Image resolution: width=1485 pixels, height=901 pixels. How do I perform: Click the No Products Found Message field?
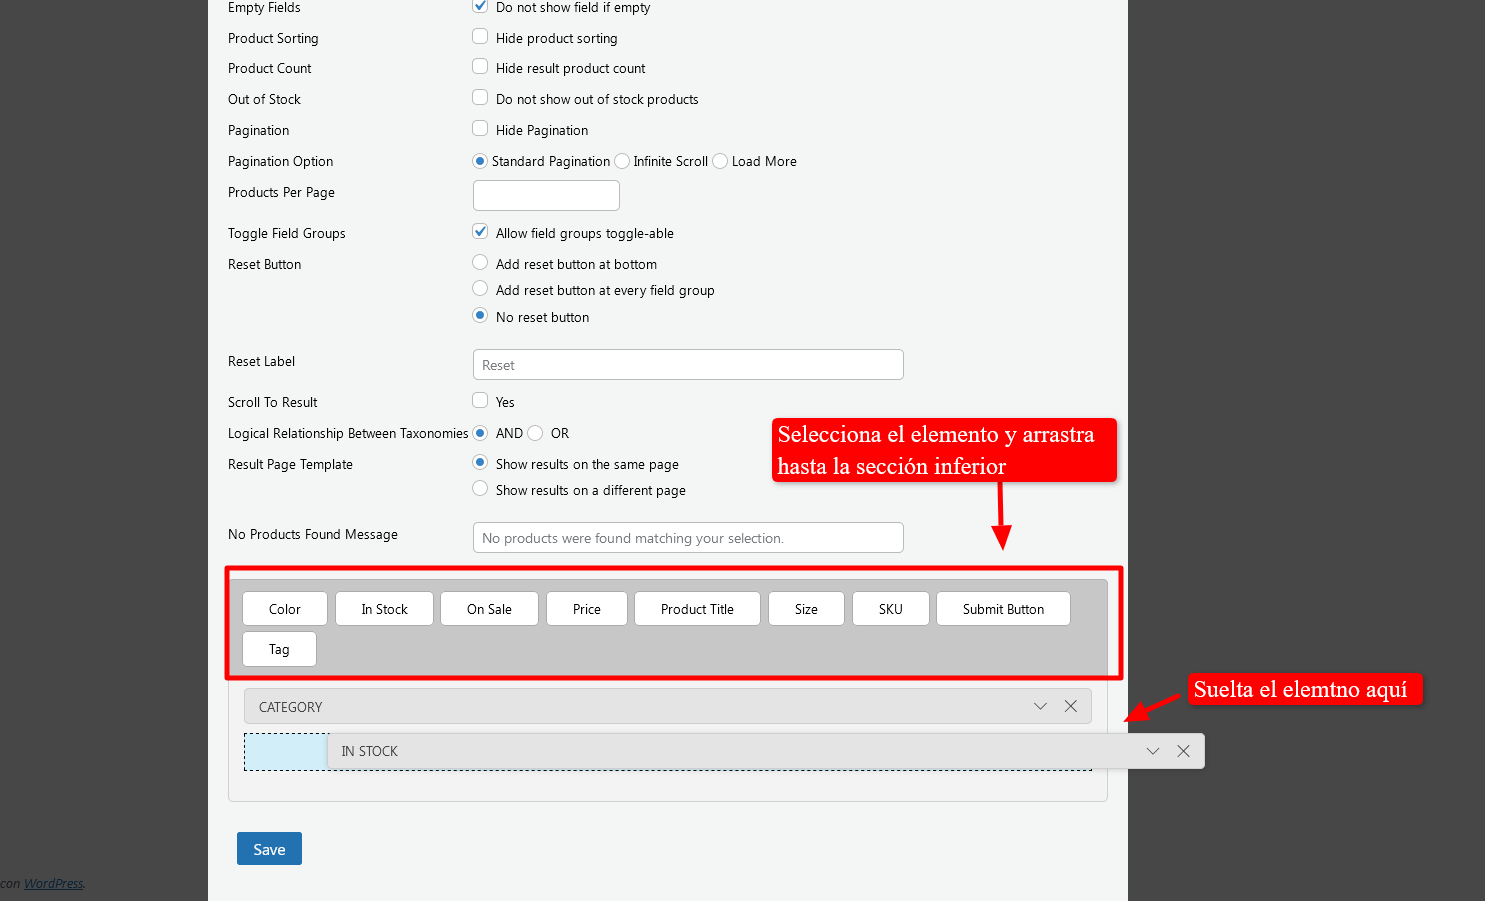tap(688, 537)
